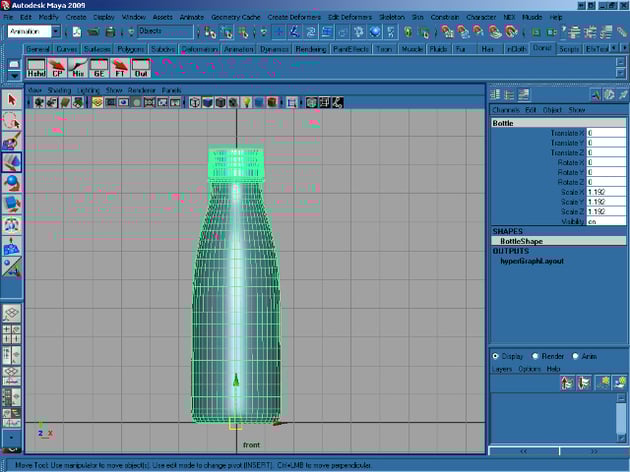This screenshot has width=630, height=472.
Task: Click the Scale X value field
Action: (606, 192)
